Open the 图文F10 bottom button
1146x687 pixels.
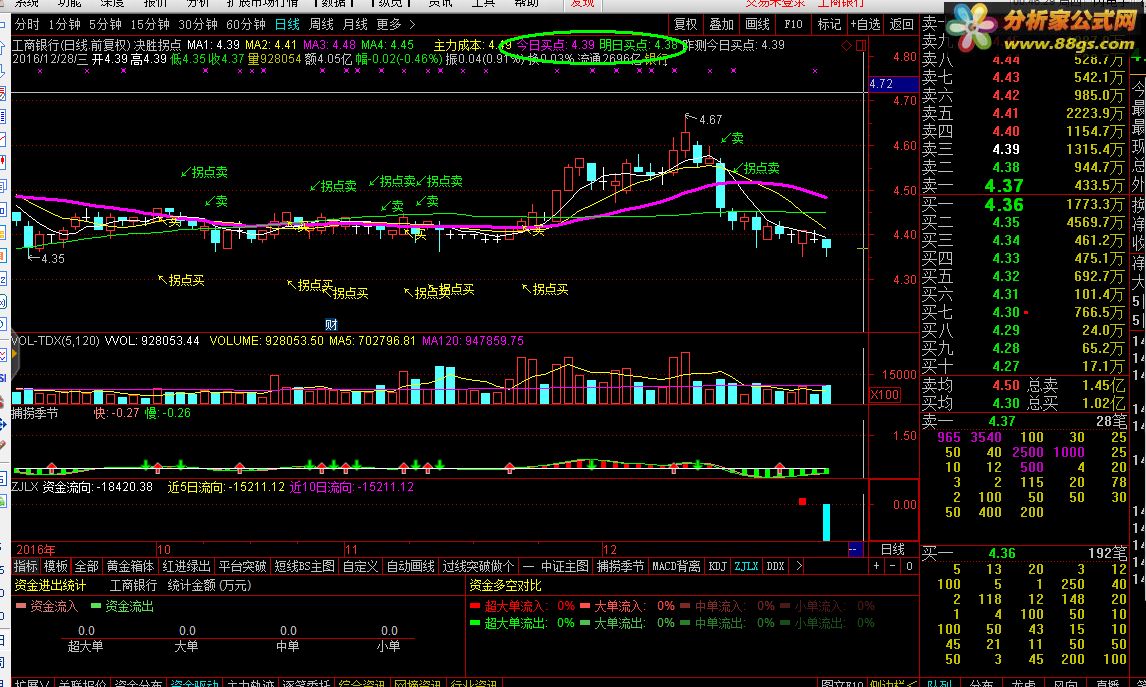pos(842,683)
